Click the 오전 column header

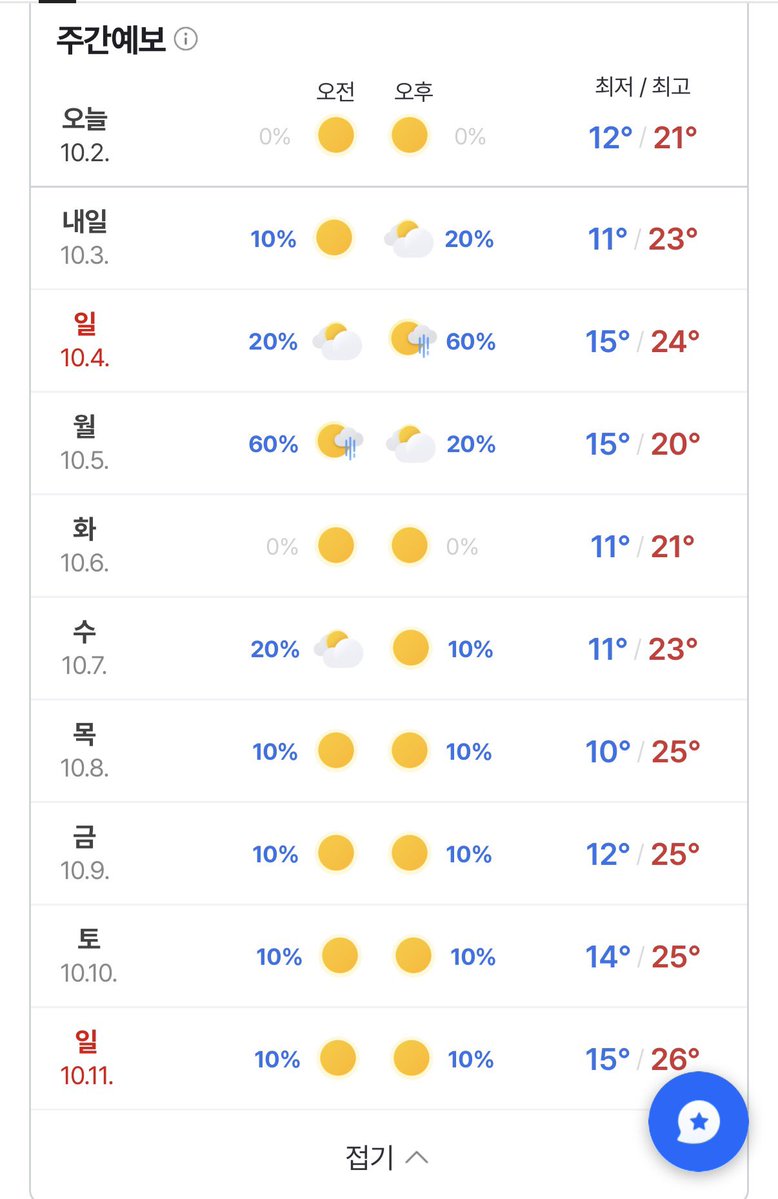pyautogui.click(x=336, y=92)
